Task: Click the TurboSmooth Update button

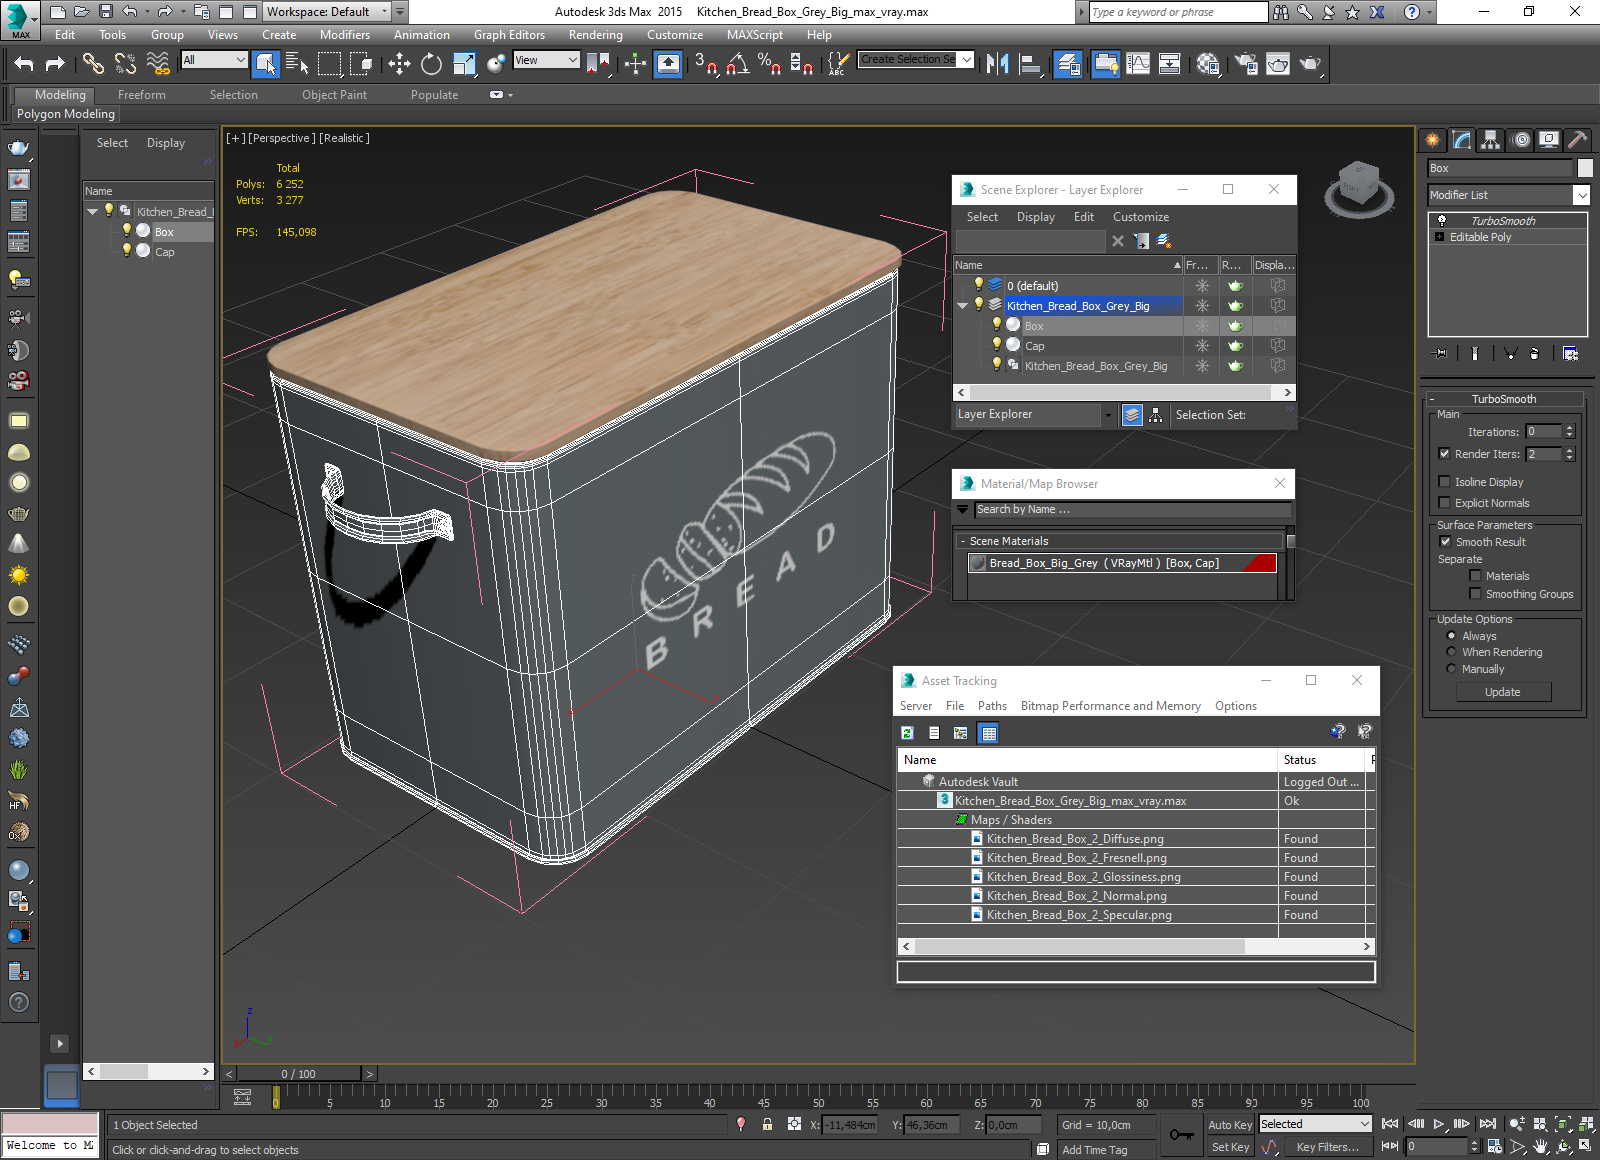Action: (x=1502, y=692)
